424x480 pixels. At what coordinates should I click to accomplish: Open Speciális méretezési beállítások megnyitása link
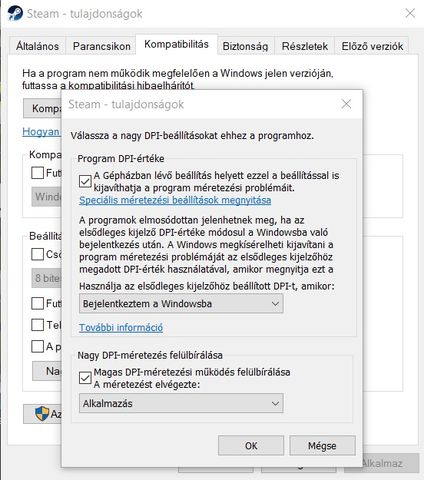(175, 200)
